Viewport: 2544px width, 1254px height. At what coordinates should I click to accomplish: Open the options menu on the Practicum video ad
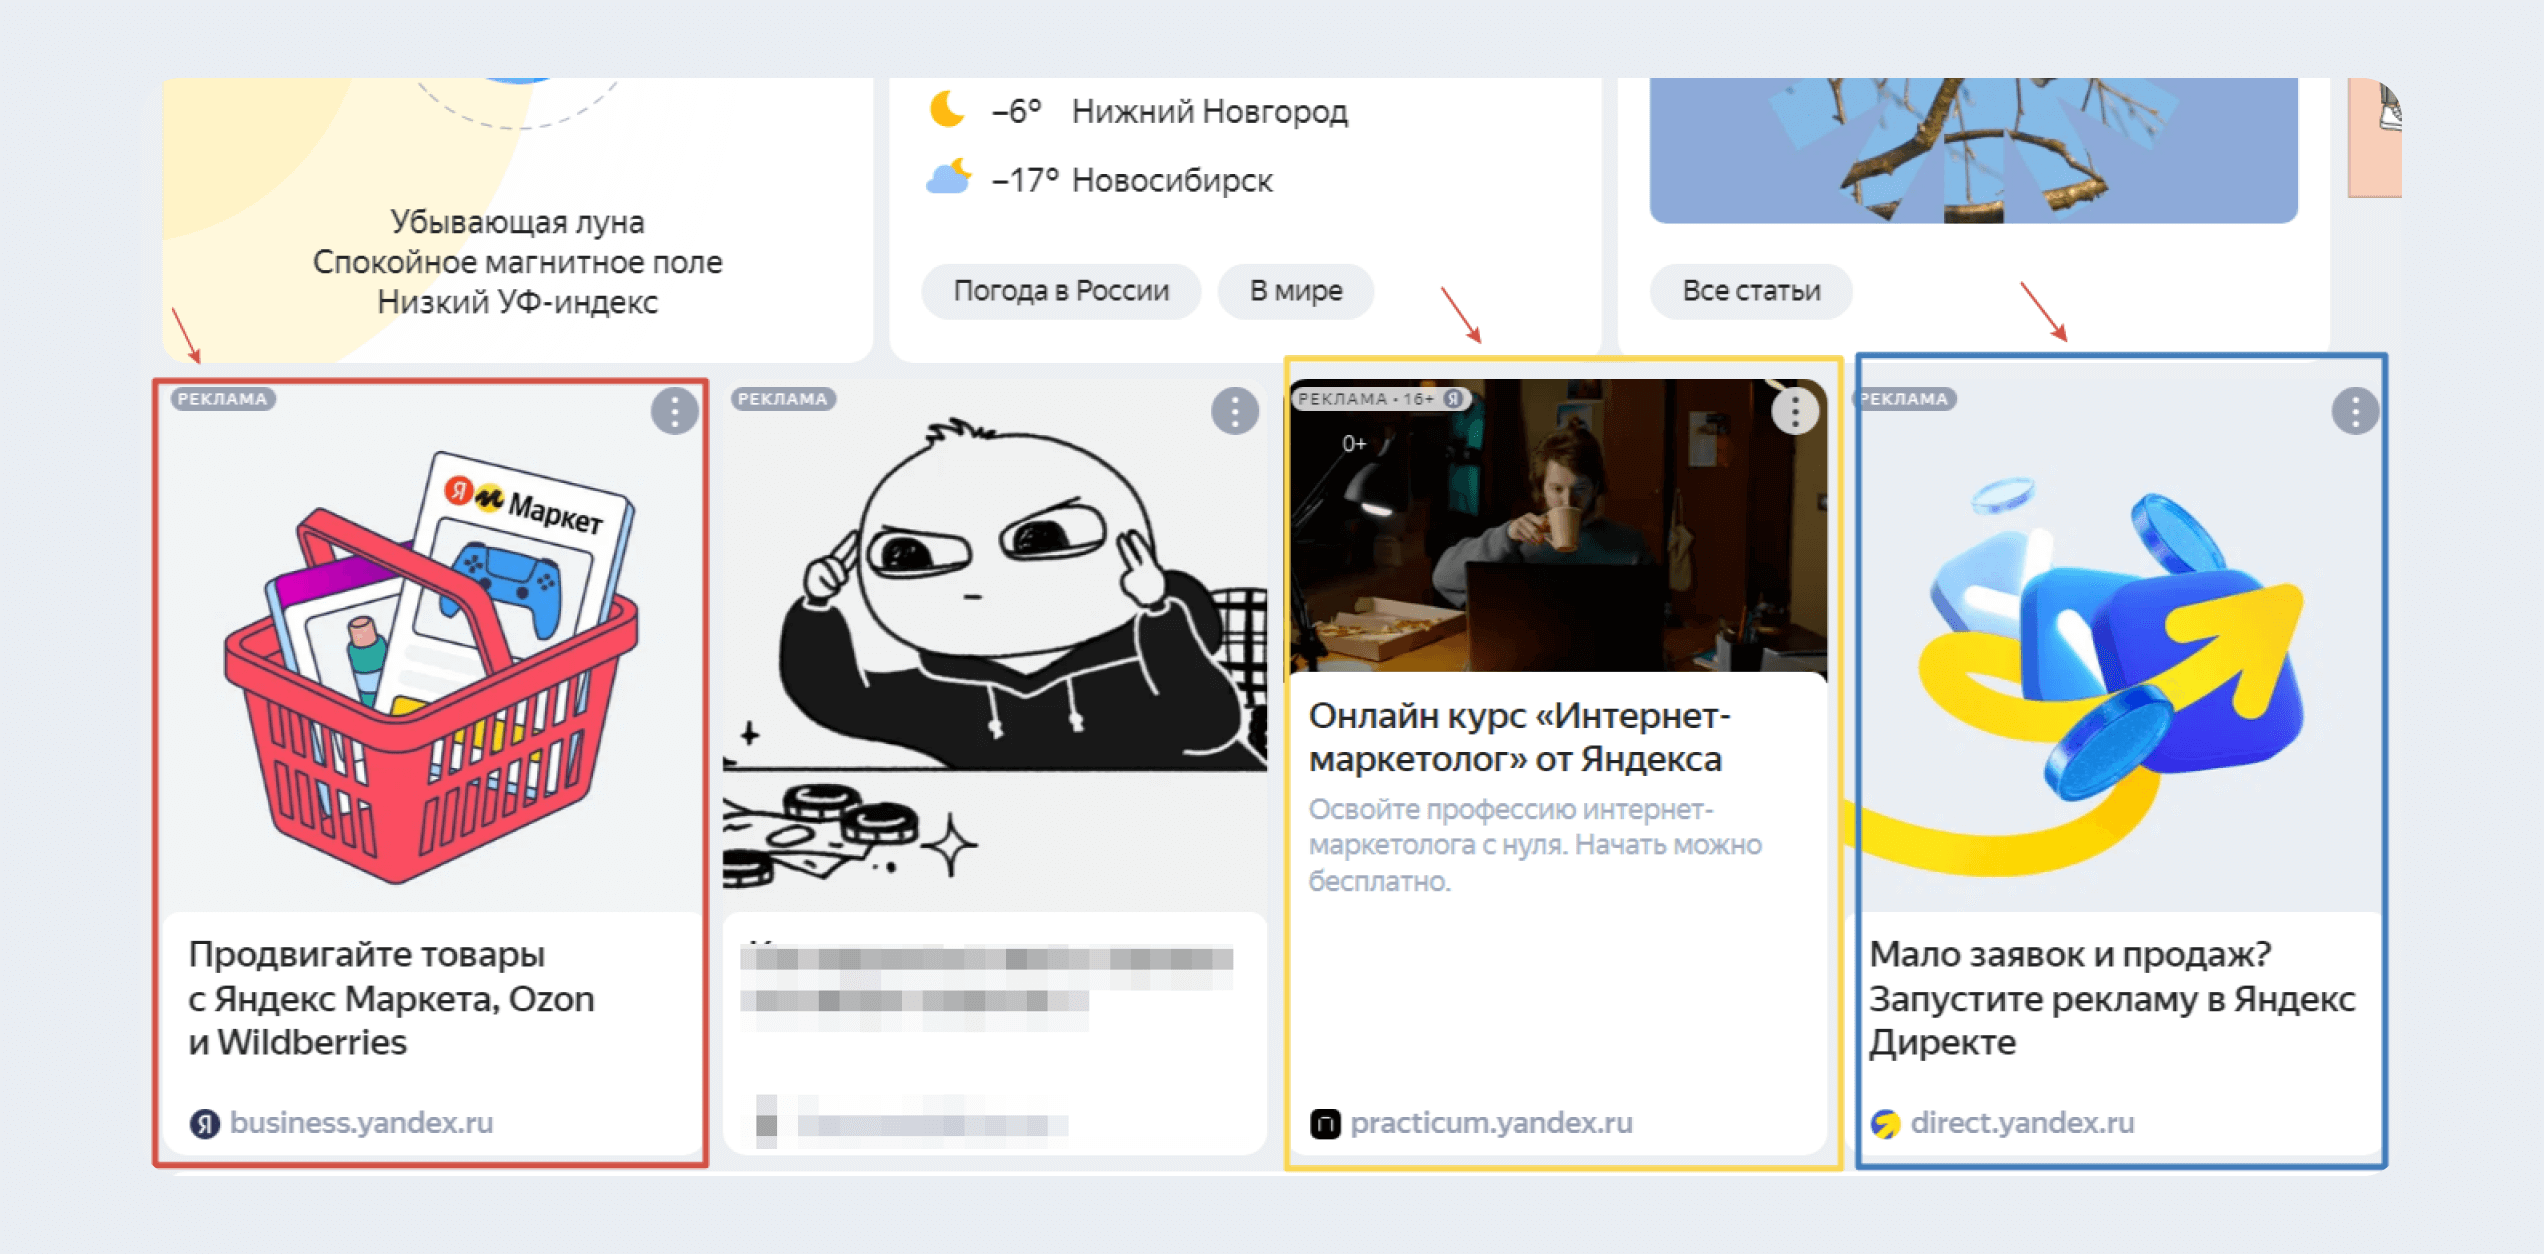[x=1795, y=411]
